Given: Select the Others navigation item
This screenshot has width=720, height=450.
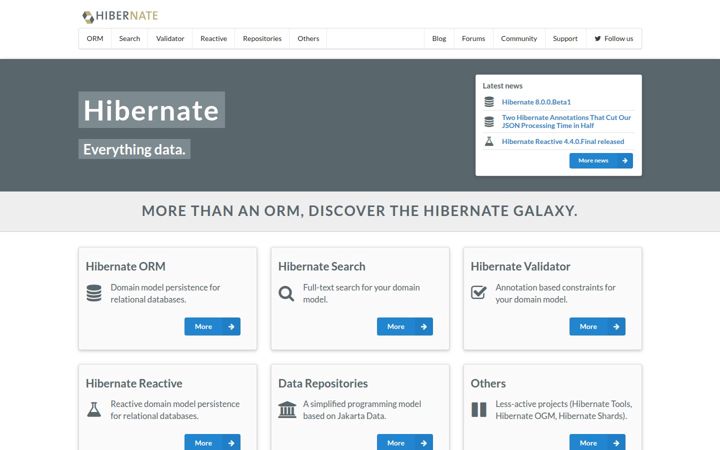Looking at the screenshot, I should pos(308,39).
